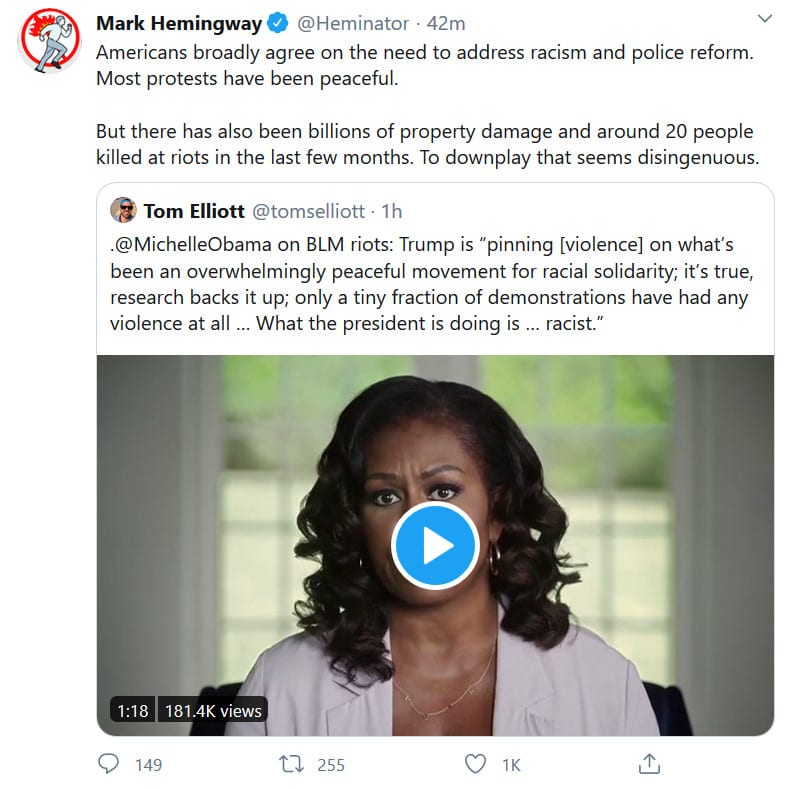Play the embedded video
Image resolution: width=792 pixels, height=789 pixels.
[x=435, y=545]
